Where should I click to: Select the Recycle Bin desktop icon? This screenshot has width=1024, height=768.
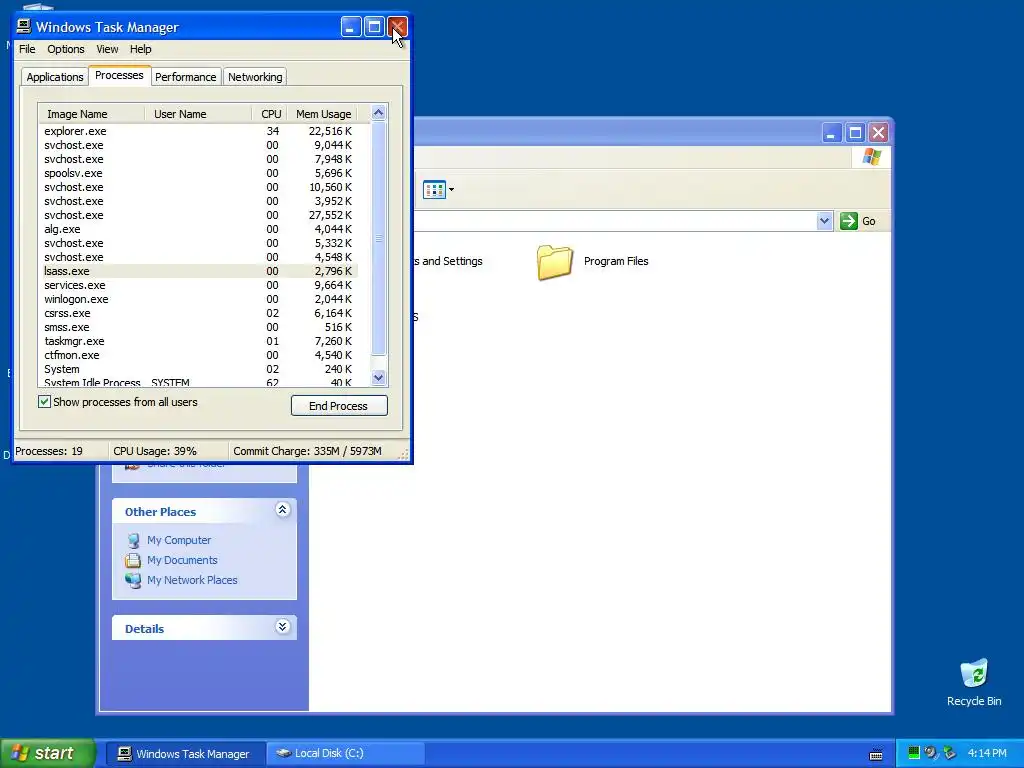[974, 673]
